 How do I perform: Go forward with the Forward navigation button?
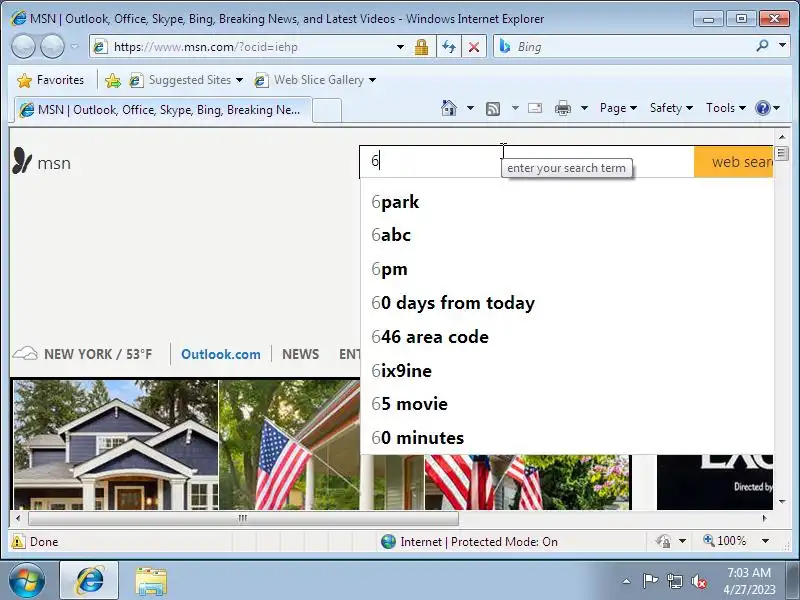click(x=52, y=46)
